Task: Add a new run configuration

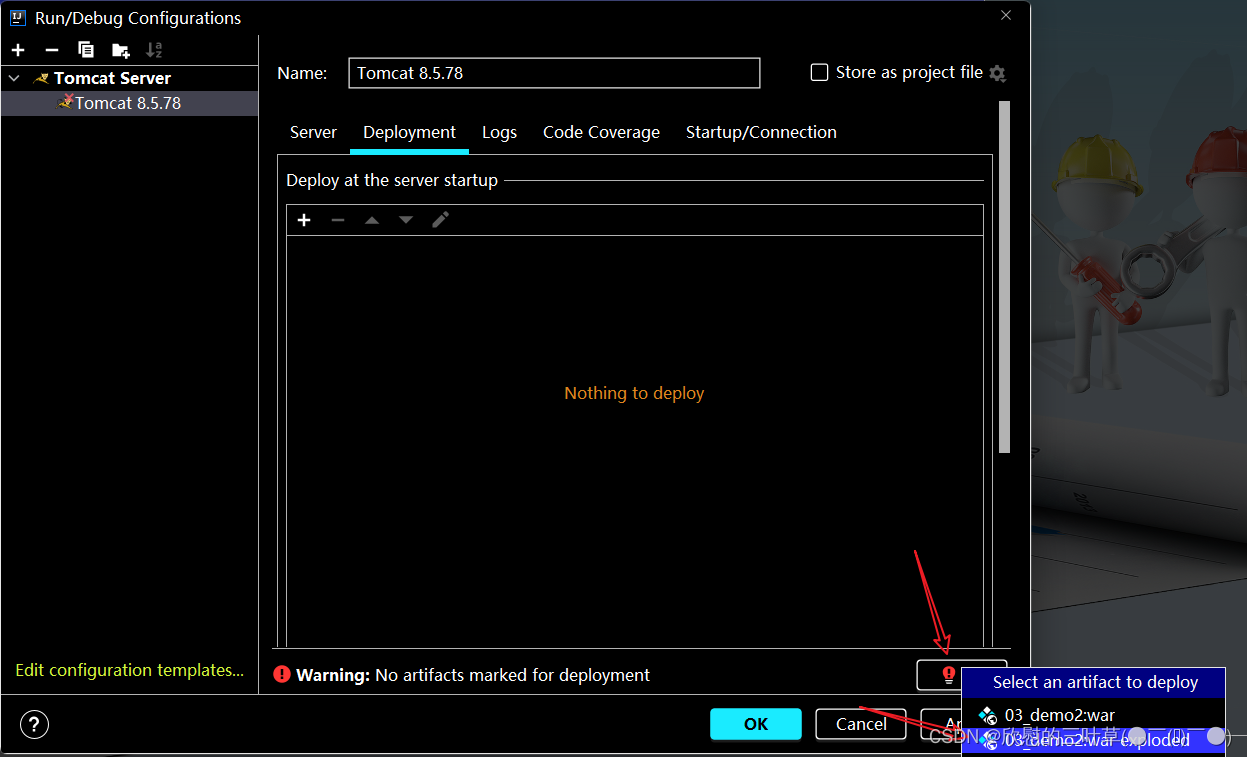Action: click(x=18, y=50)
